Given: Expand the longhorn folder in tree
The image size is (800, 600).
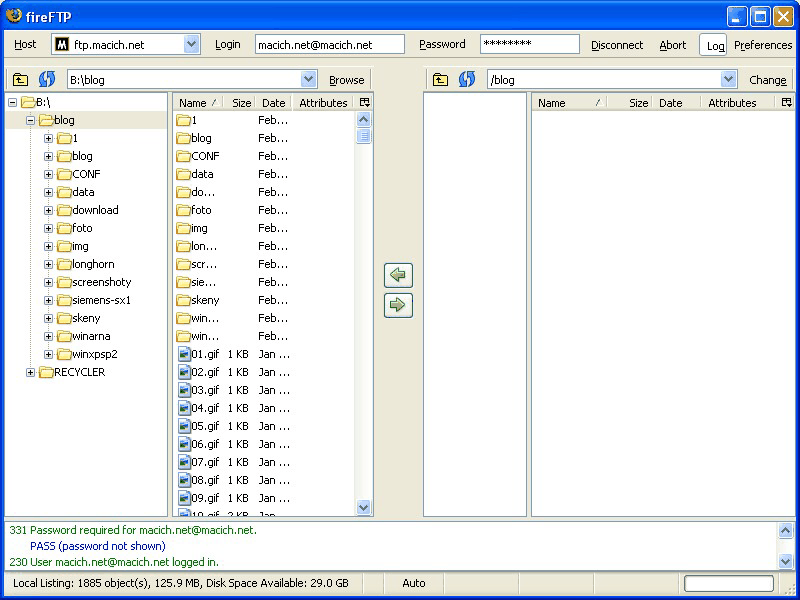Looking at the screenshot, I should [48, 264].
